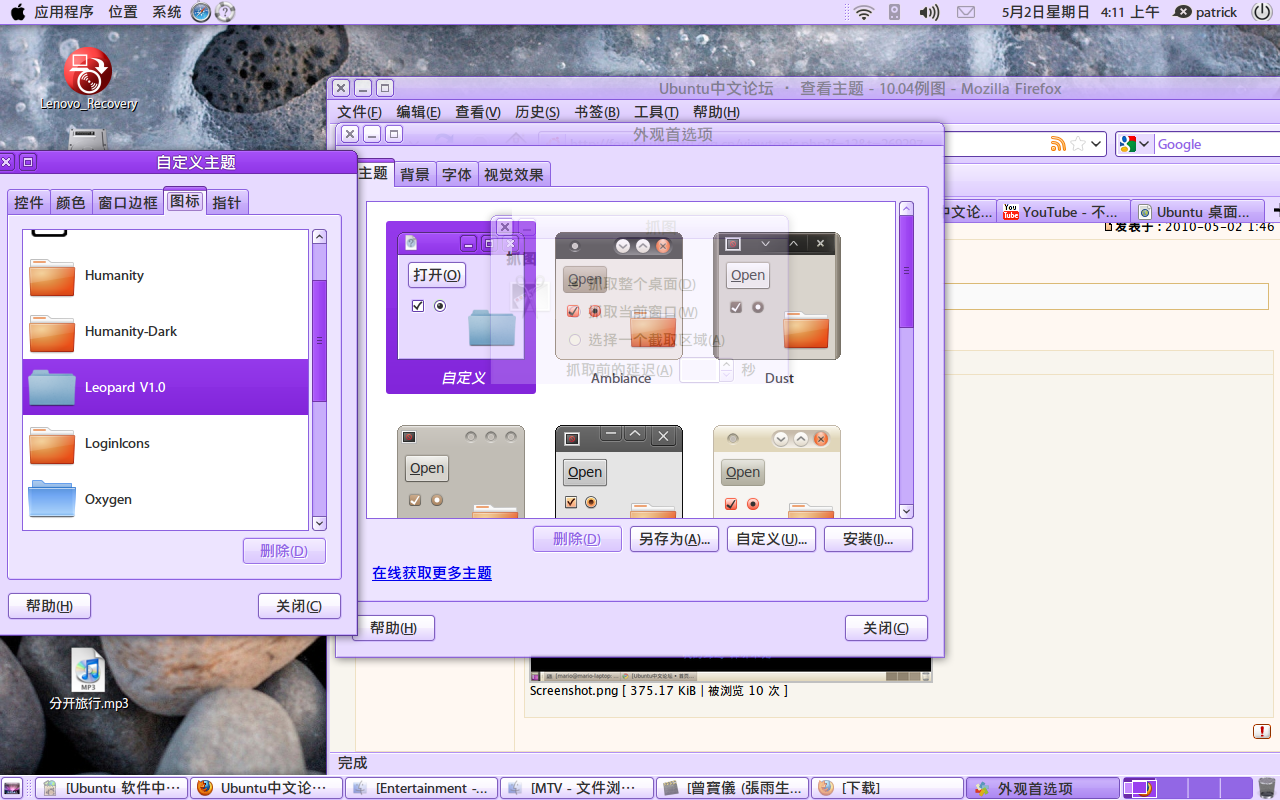Open the Ubuntu 软件中心 taskbar item
The height and width of the screenshot is (800, 1280).
click(x=112, y=788)
